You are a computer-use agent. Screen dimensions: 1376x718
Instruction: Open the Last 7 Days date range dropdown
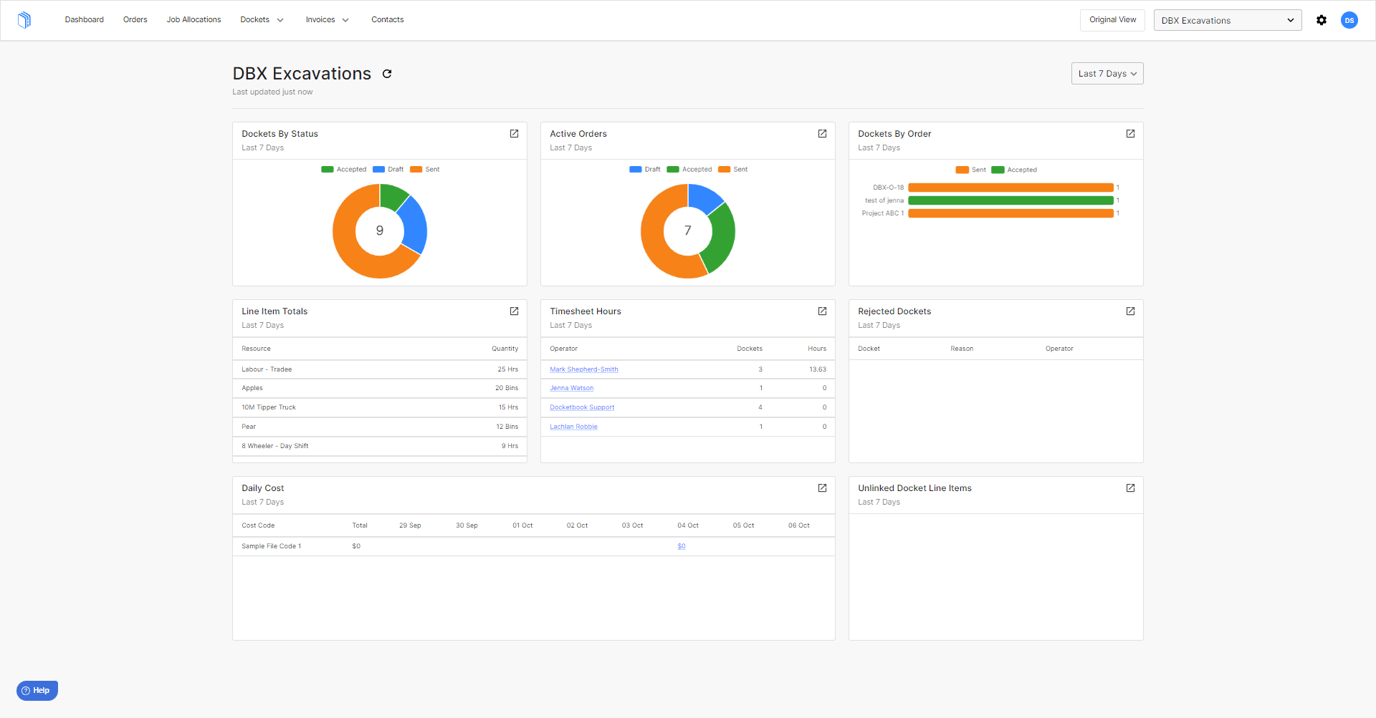click(x=1106, y=73)
